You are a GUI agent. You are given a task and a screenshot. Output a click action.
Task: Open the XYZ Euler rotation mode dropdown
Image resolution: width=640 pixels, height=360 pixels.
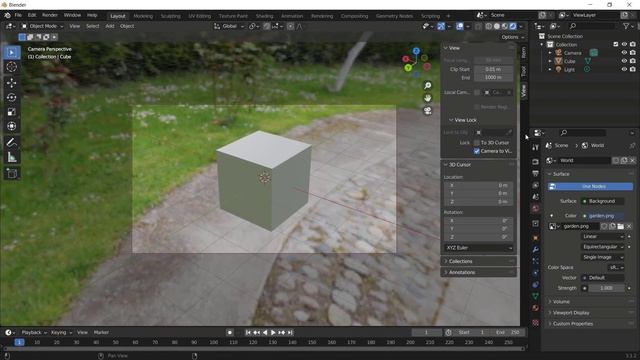click(x=478, y=248)
